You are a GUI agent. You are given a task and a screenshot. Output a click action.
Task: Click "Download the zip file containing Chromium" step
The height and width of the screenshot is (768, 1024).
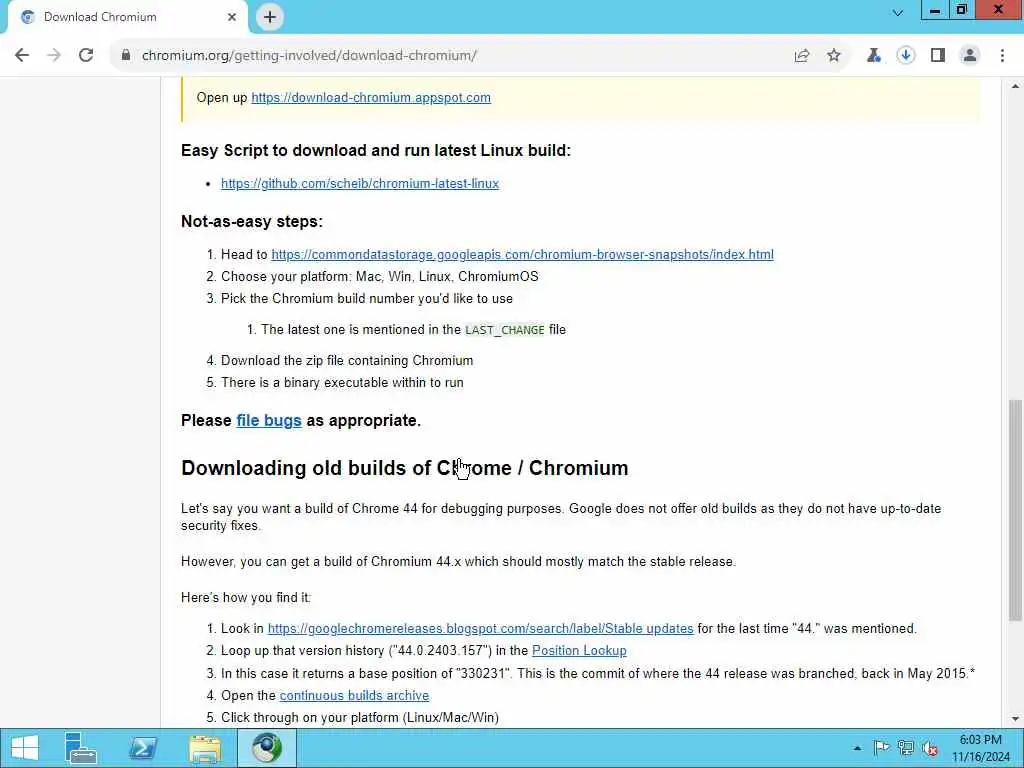pos(347,360)
